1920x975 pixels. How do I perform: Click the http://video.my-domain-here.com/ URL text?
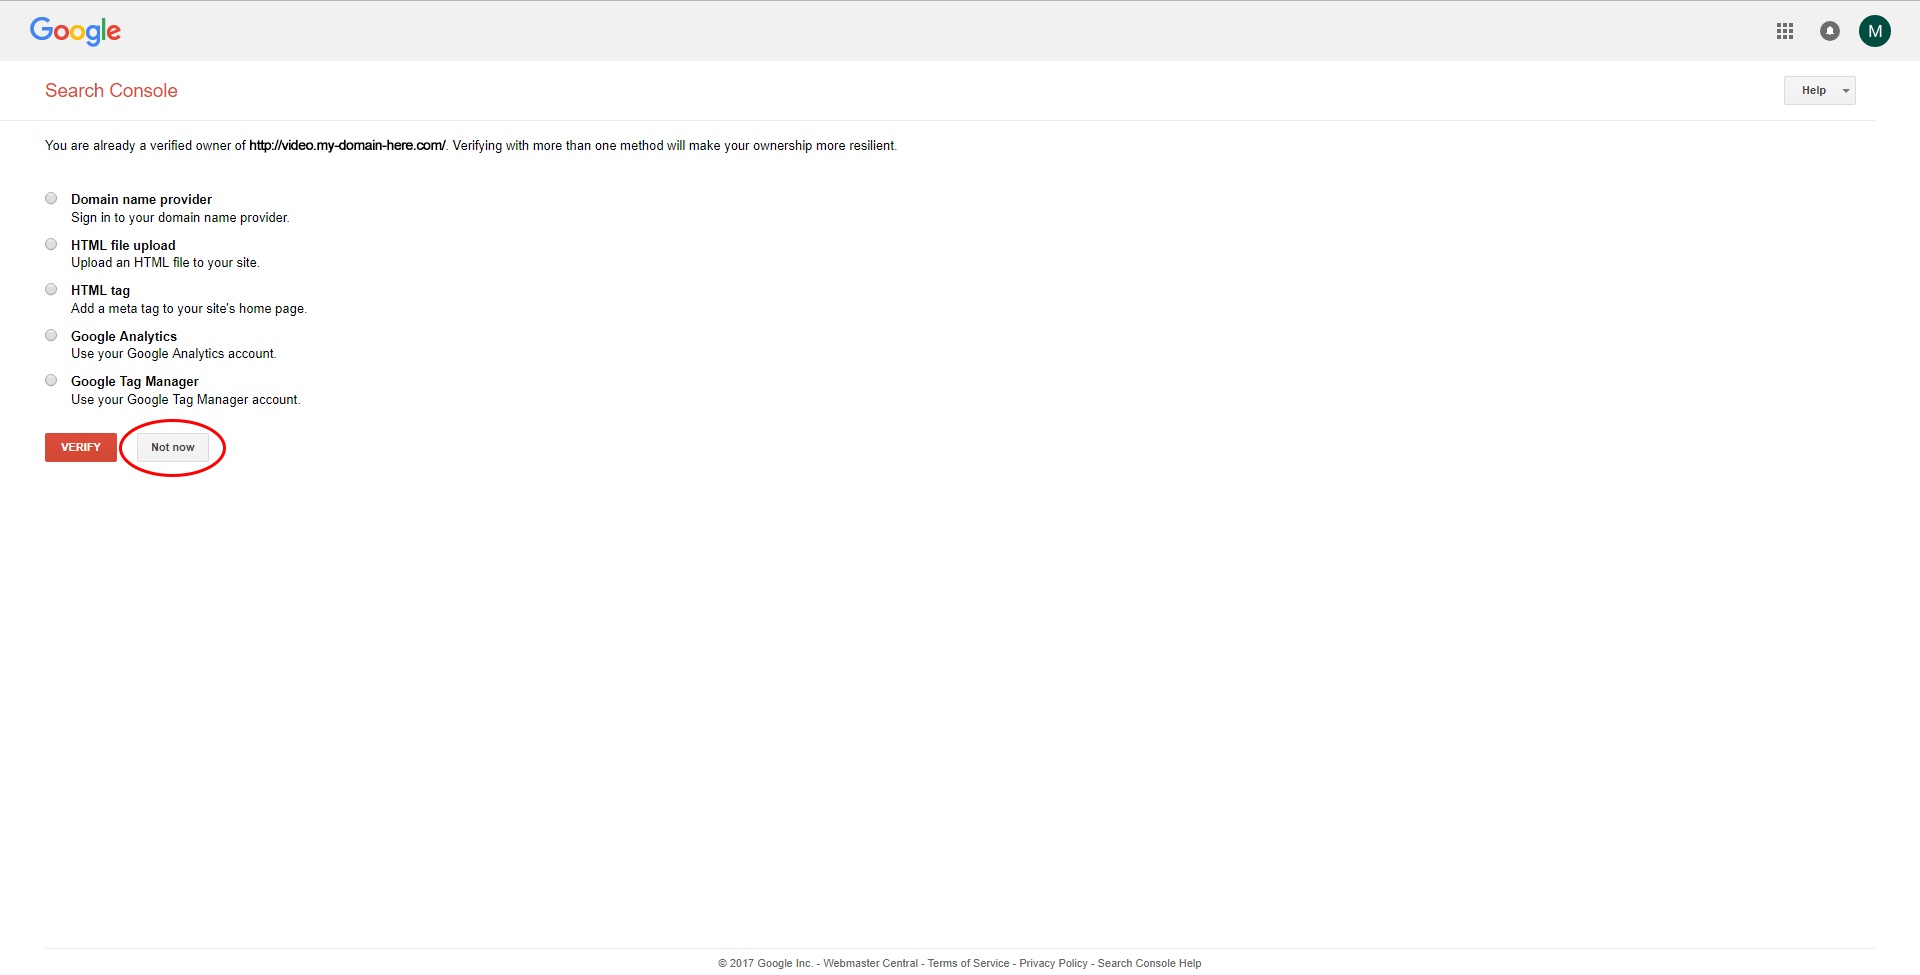tap(347, 145)
